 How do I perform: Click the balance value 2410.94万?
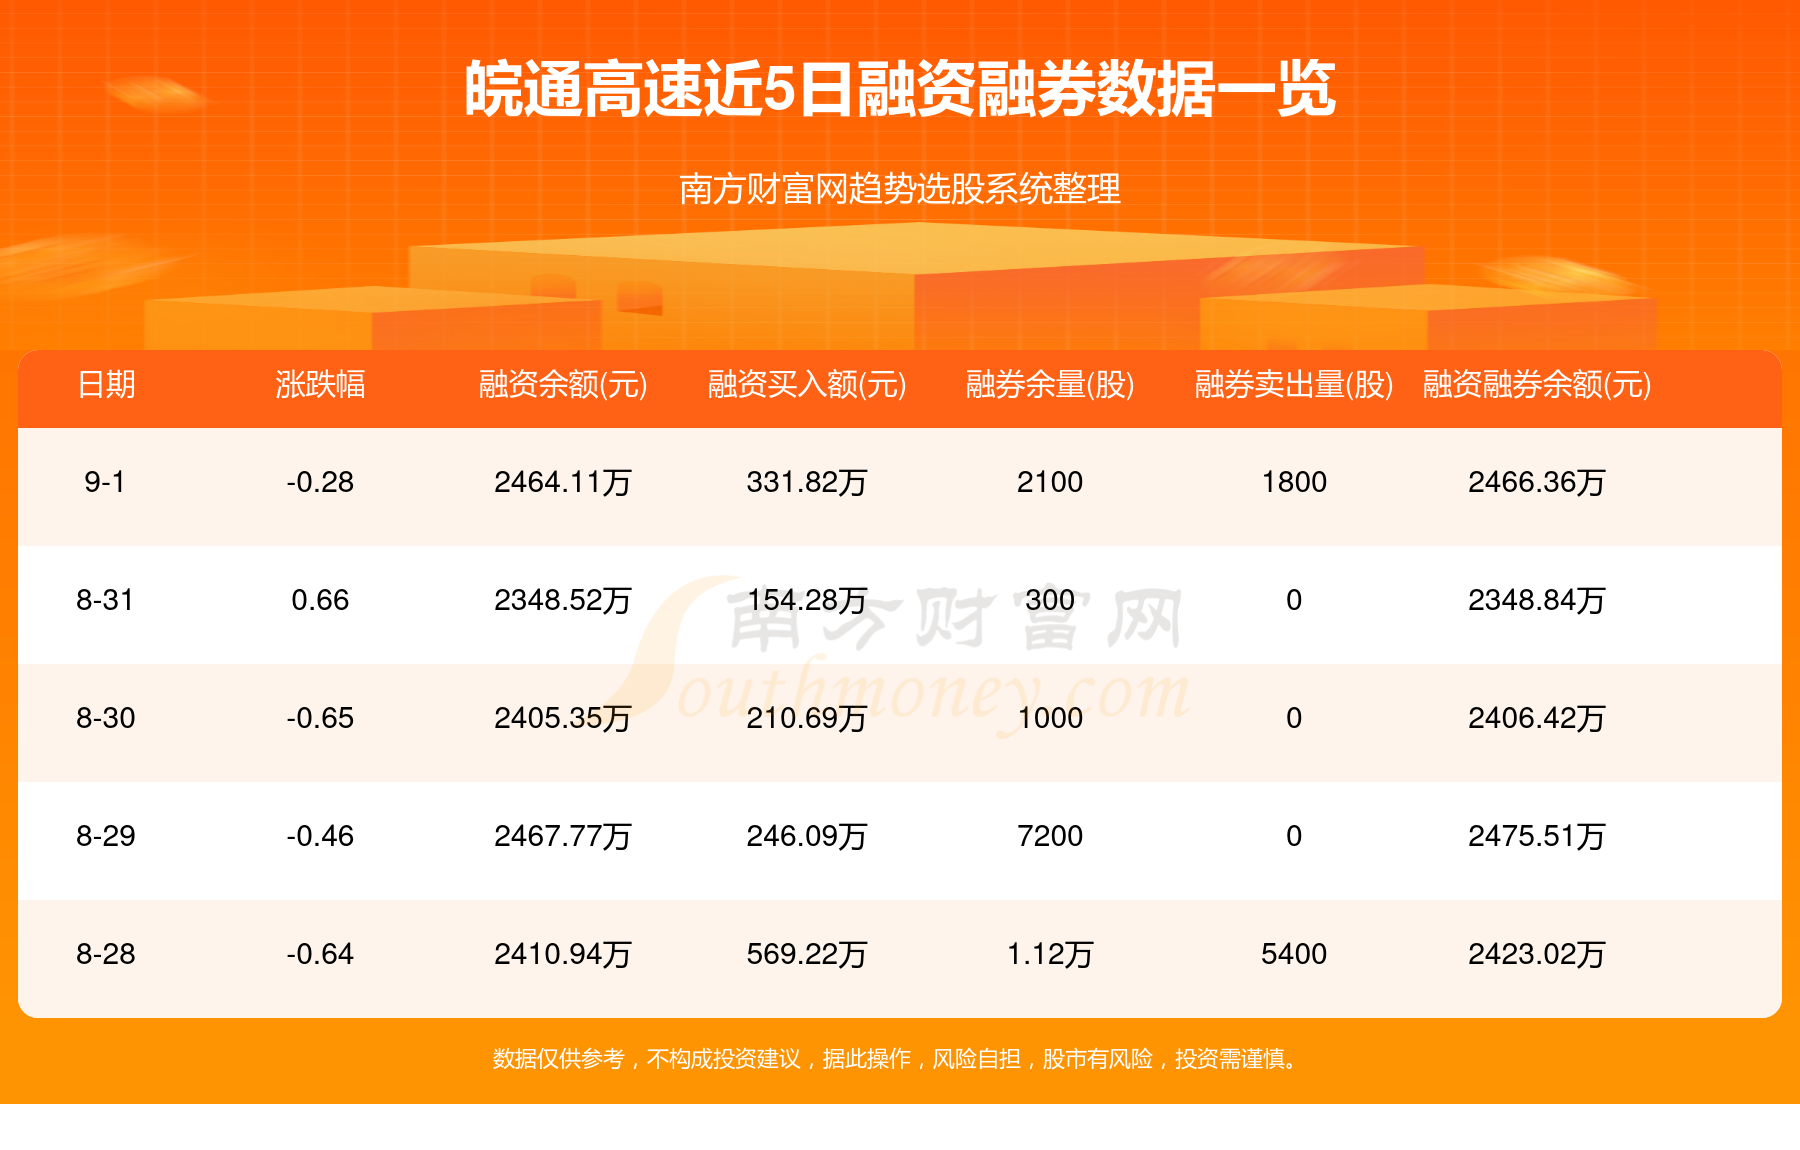pyautogui.click(x=563, y=954)
